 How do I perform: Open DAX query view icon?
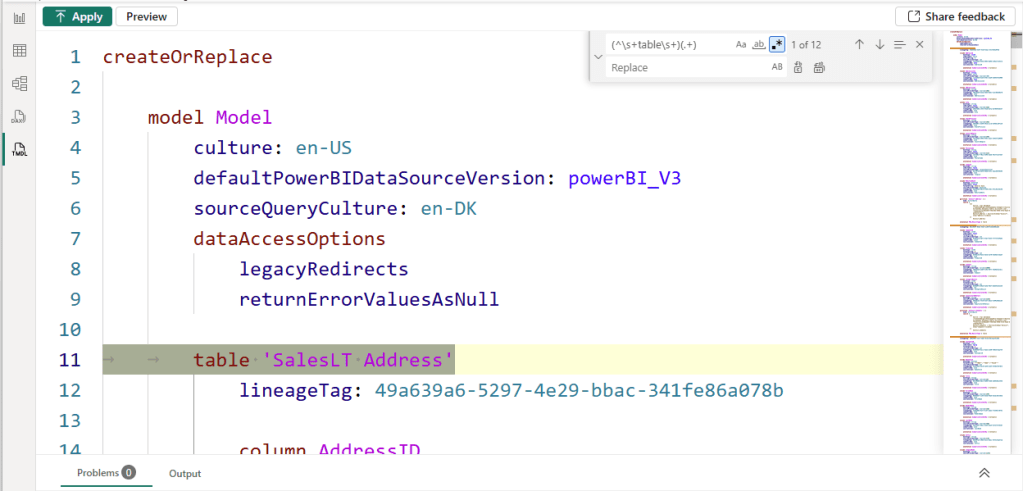19,116
